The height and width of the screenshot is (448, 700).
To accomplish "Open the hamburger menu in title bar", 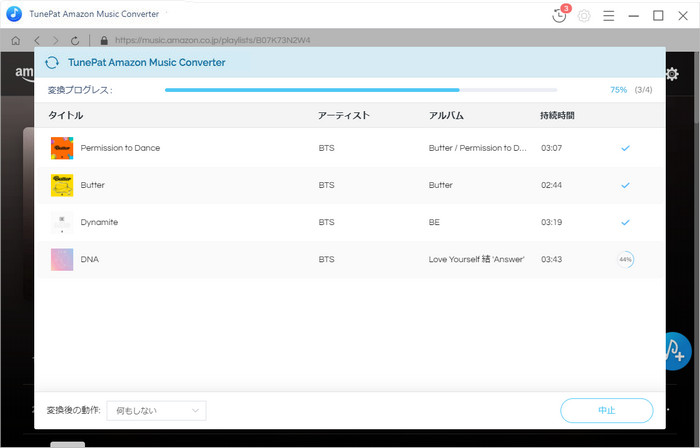I will [608, 16].
